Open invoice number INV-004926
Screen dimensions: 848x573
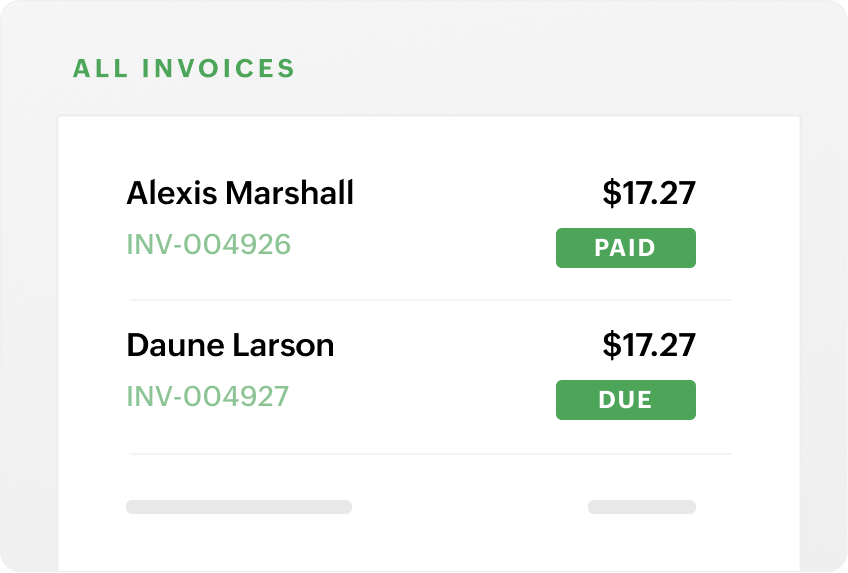tap(208, 244)
